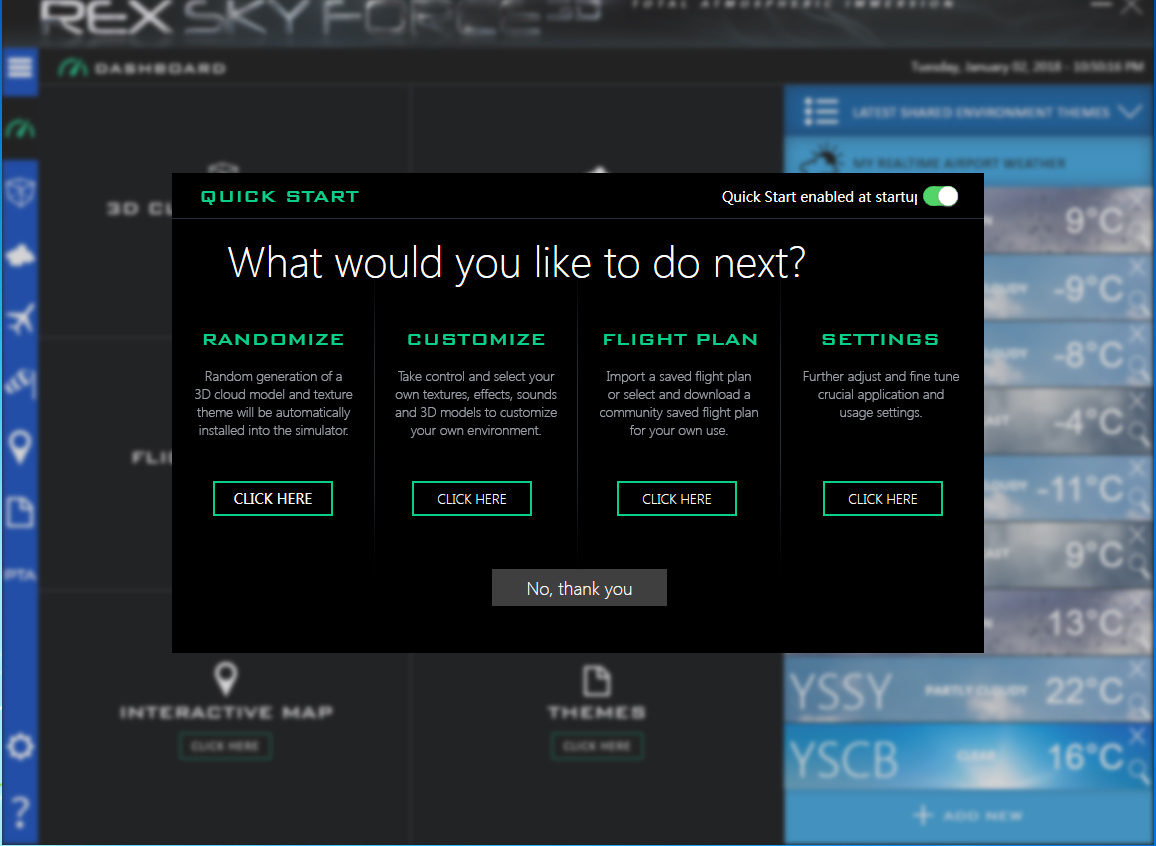This screenshot has width=1156, height=846.
Task: Click the -11°C weather row
Action: [x=1068, y=489]
